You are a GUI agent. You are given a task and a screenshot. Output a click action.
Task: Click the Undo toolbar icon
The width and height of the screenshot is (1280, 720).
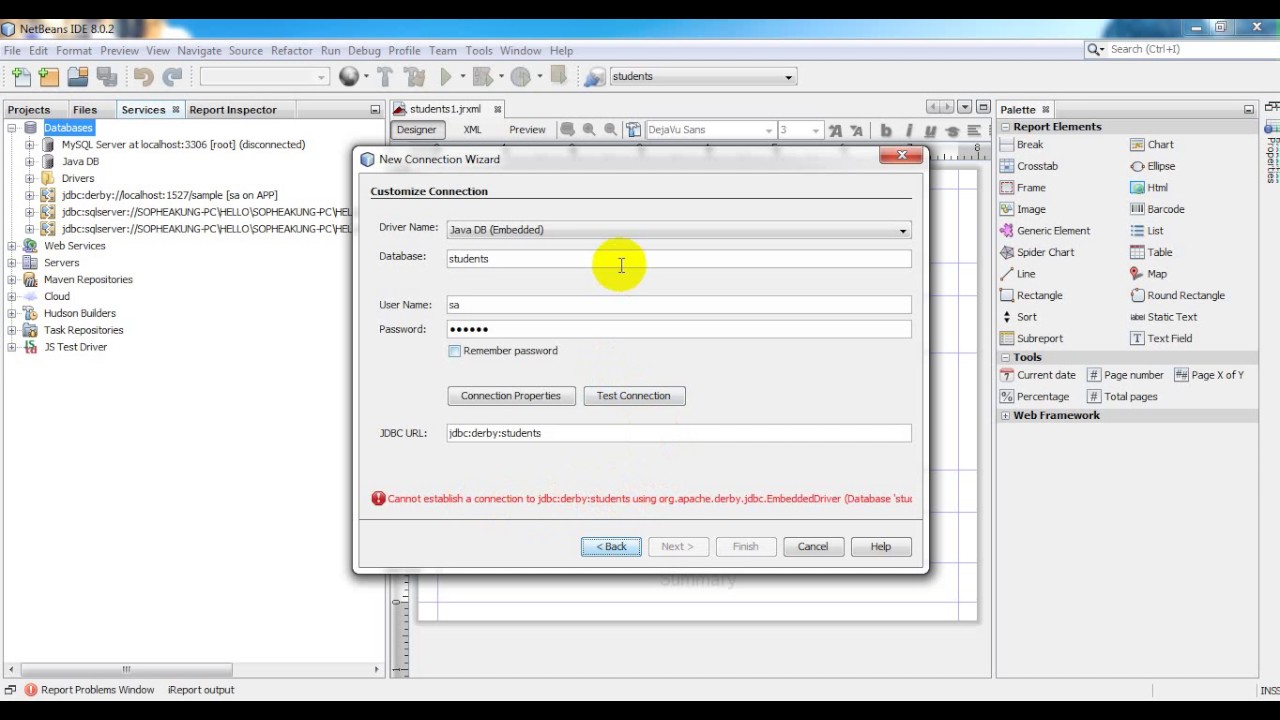(143, 77)
